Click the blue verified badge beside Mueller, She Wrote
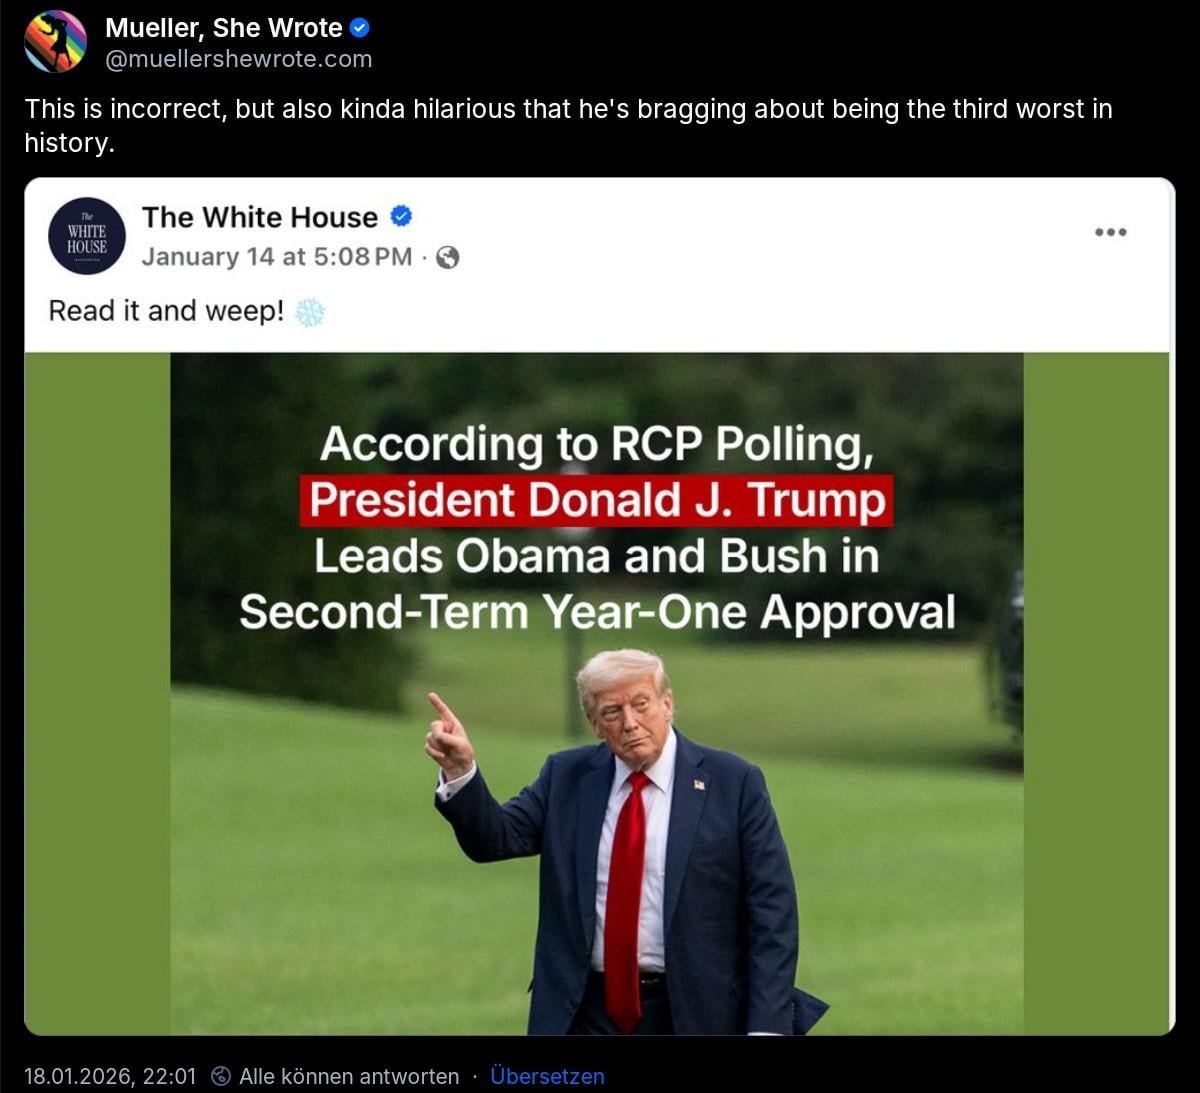The image size is (1200, 1093). click(360, 28)
